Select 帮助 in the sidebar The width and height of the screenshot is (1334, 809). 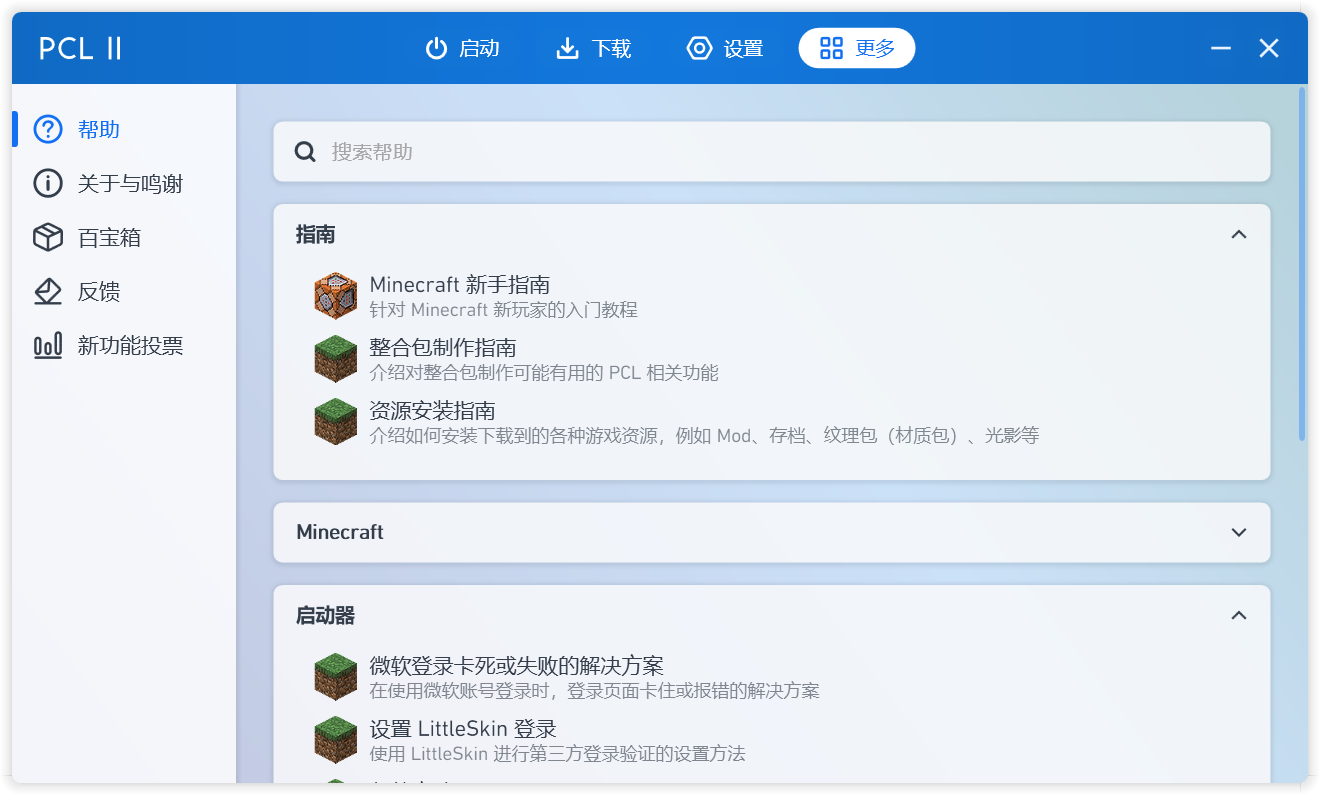124,129
